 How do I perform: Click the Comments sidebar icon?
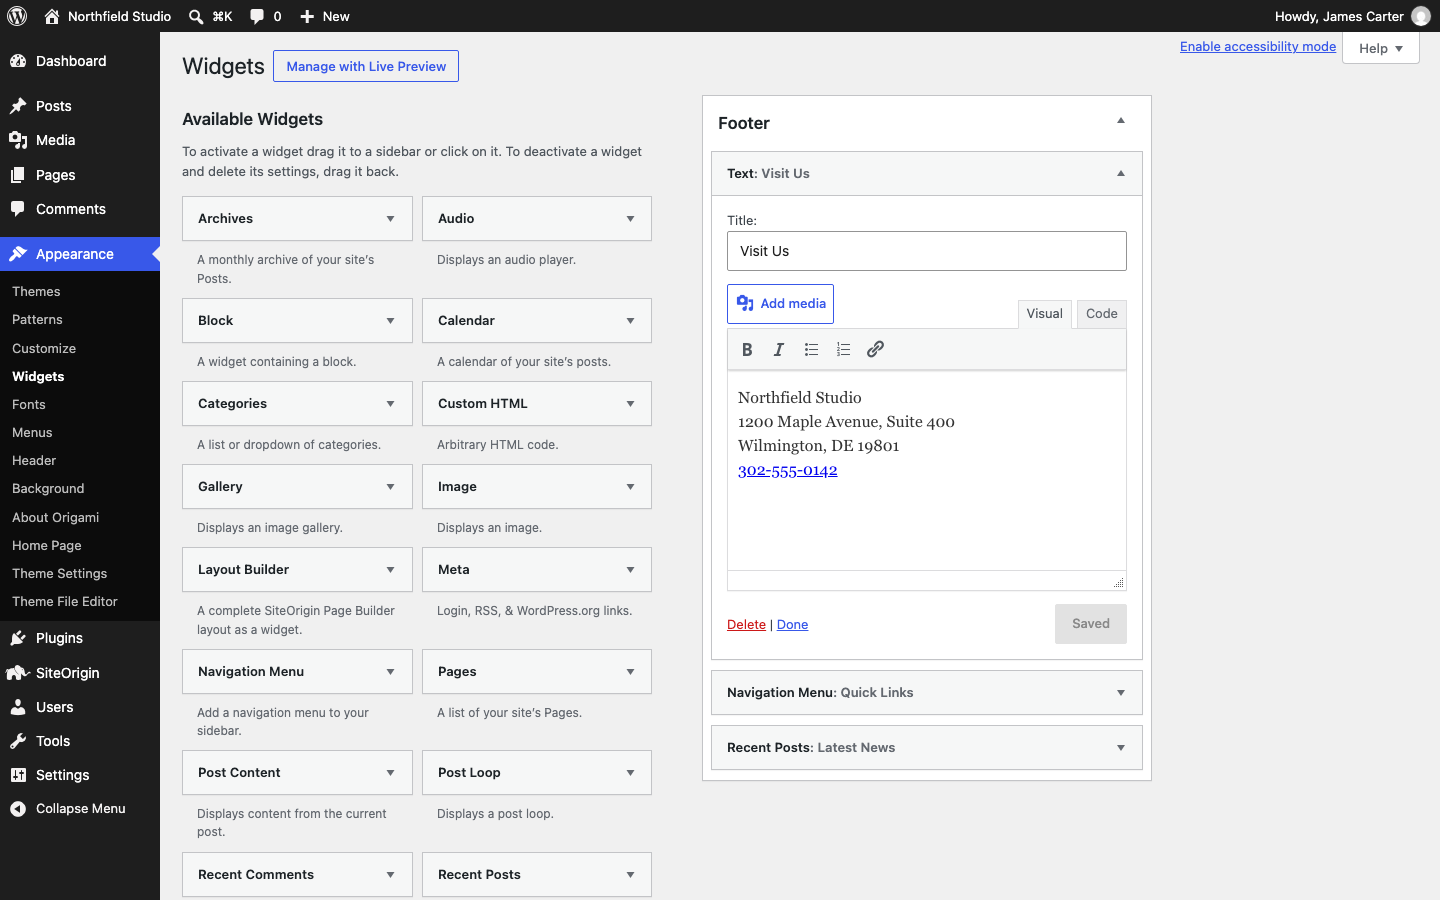[x=18, y=209]
